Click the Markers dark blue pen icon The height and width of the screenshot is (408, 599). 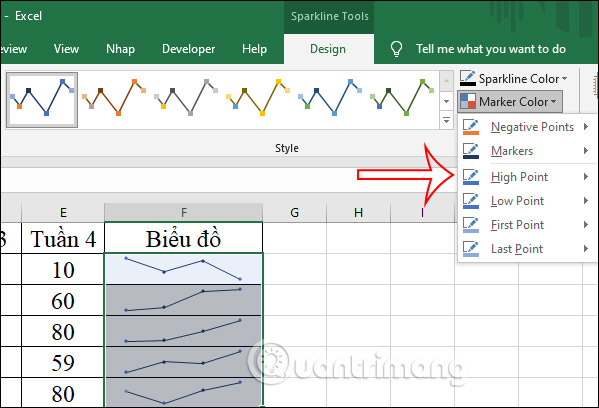[471, 151]
